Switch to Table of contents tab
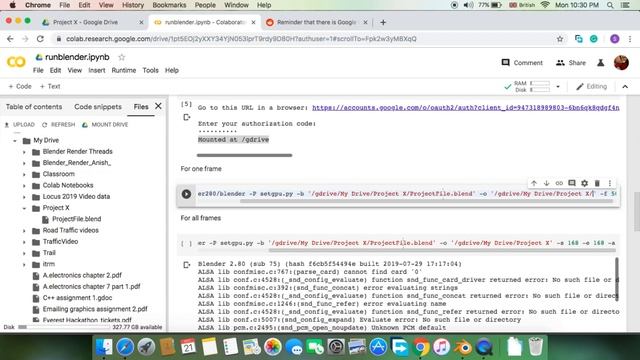The image size is (640, 360). coord(34,107)
